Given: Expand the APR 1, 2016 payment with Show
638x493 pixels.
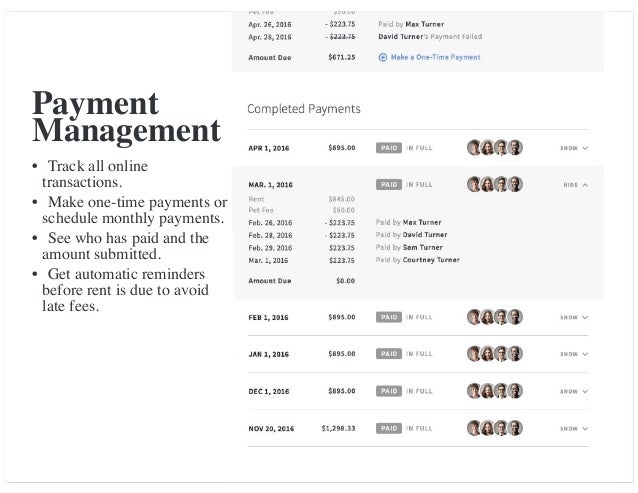Looking at the screenshot, I should [574, 148].
